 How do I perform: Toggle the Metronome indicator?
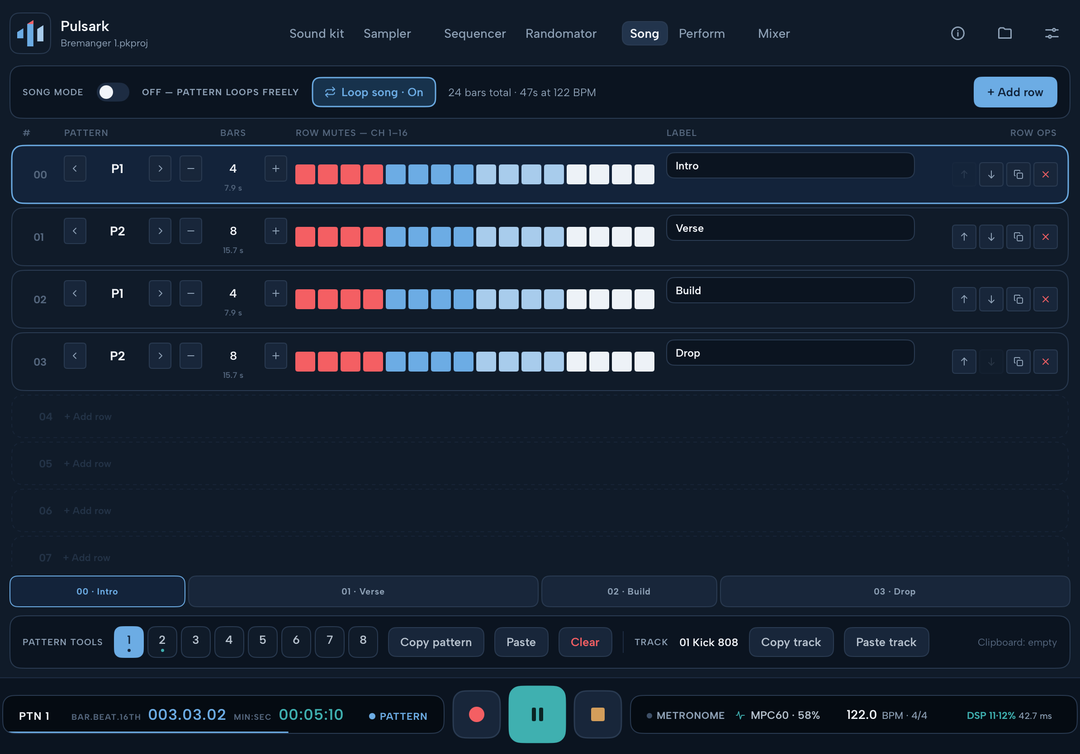pyautogui.click(x=686, y=715)
